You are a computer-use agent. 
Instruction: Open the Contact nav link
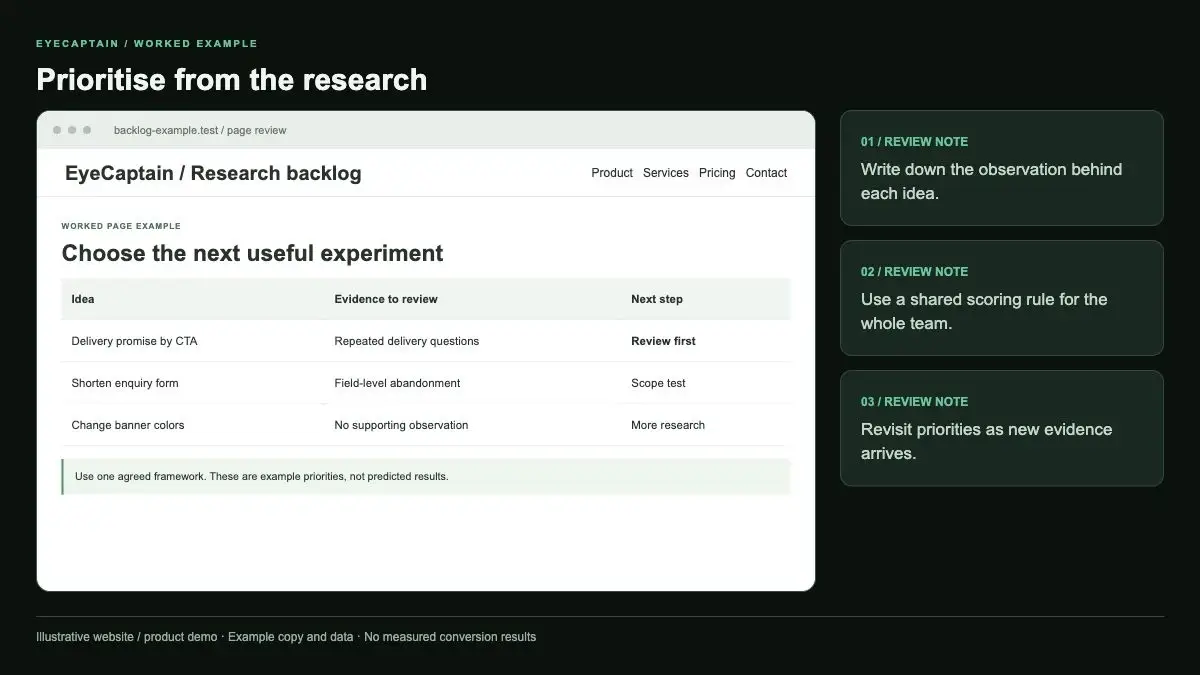766,173
